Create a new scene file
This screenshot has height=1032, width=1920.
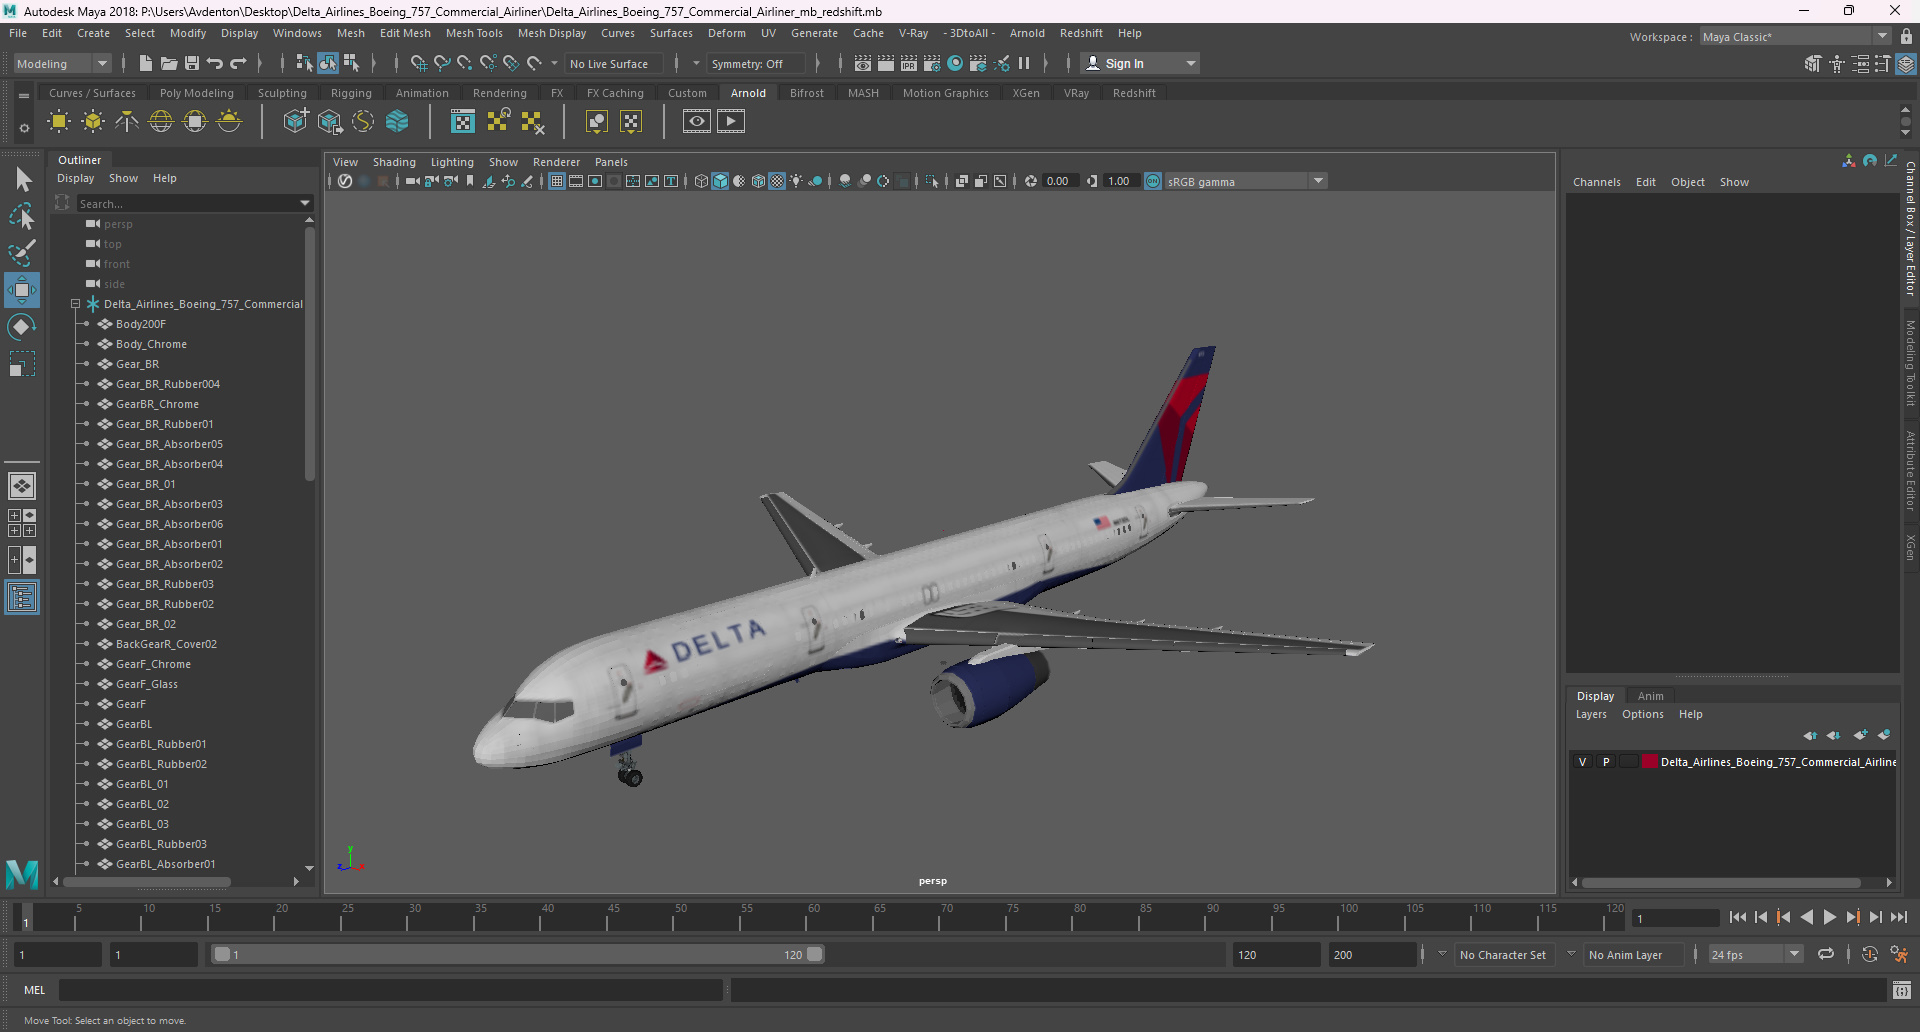(146, 63)
